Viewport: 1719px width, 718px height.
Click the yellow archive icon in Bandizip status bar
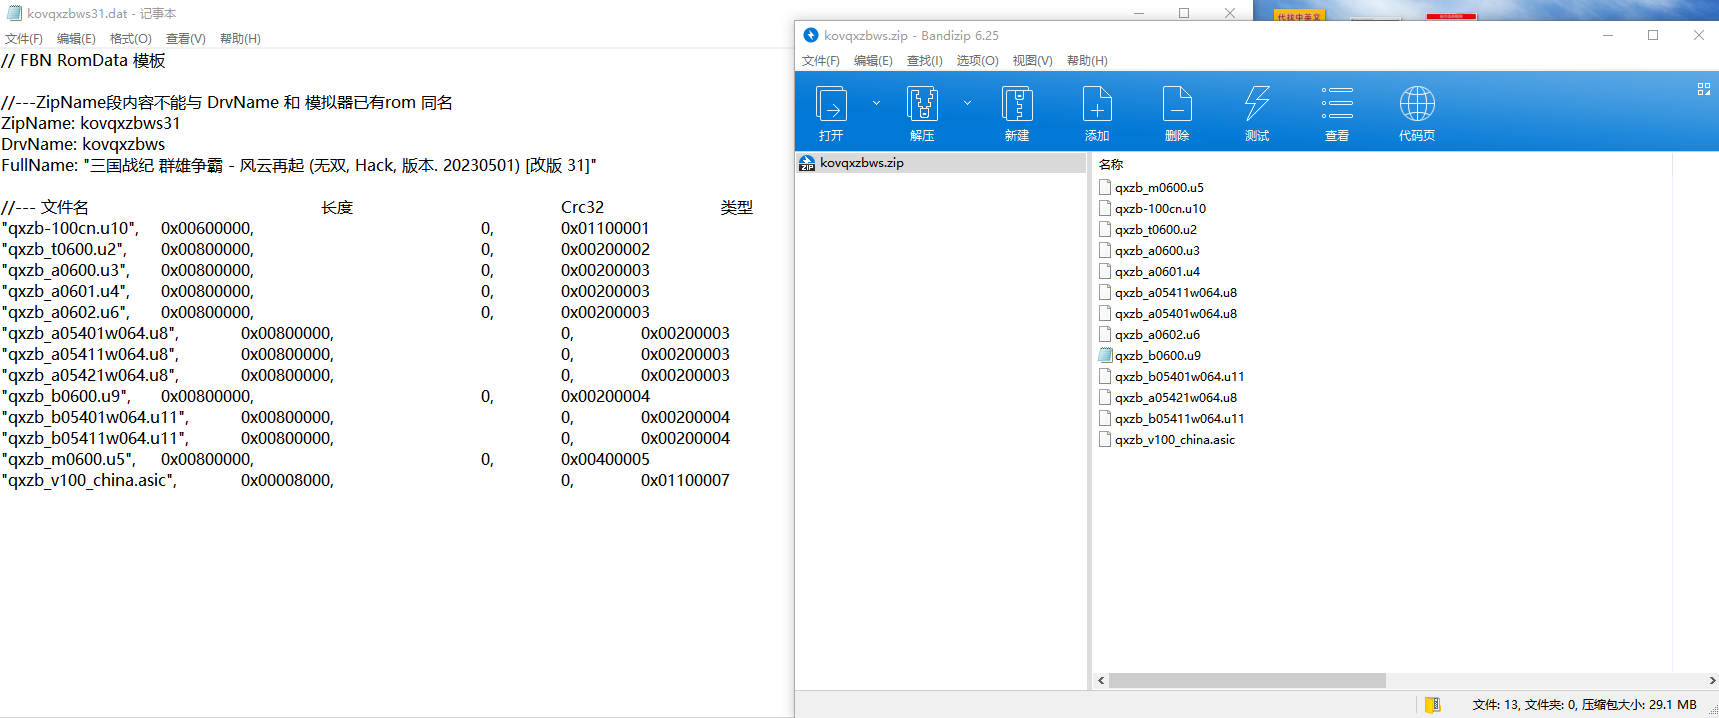1433,704
